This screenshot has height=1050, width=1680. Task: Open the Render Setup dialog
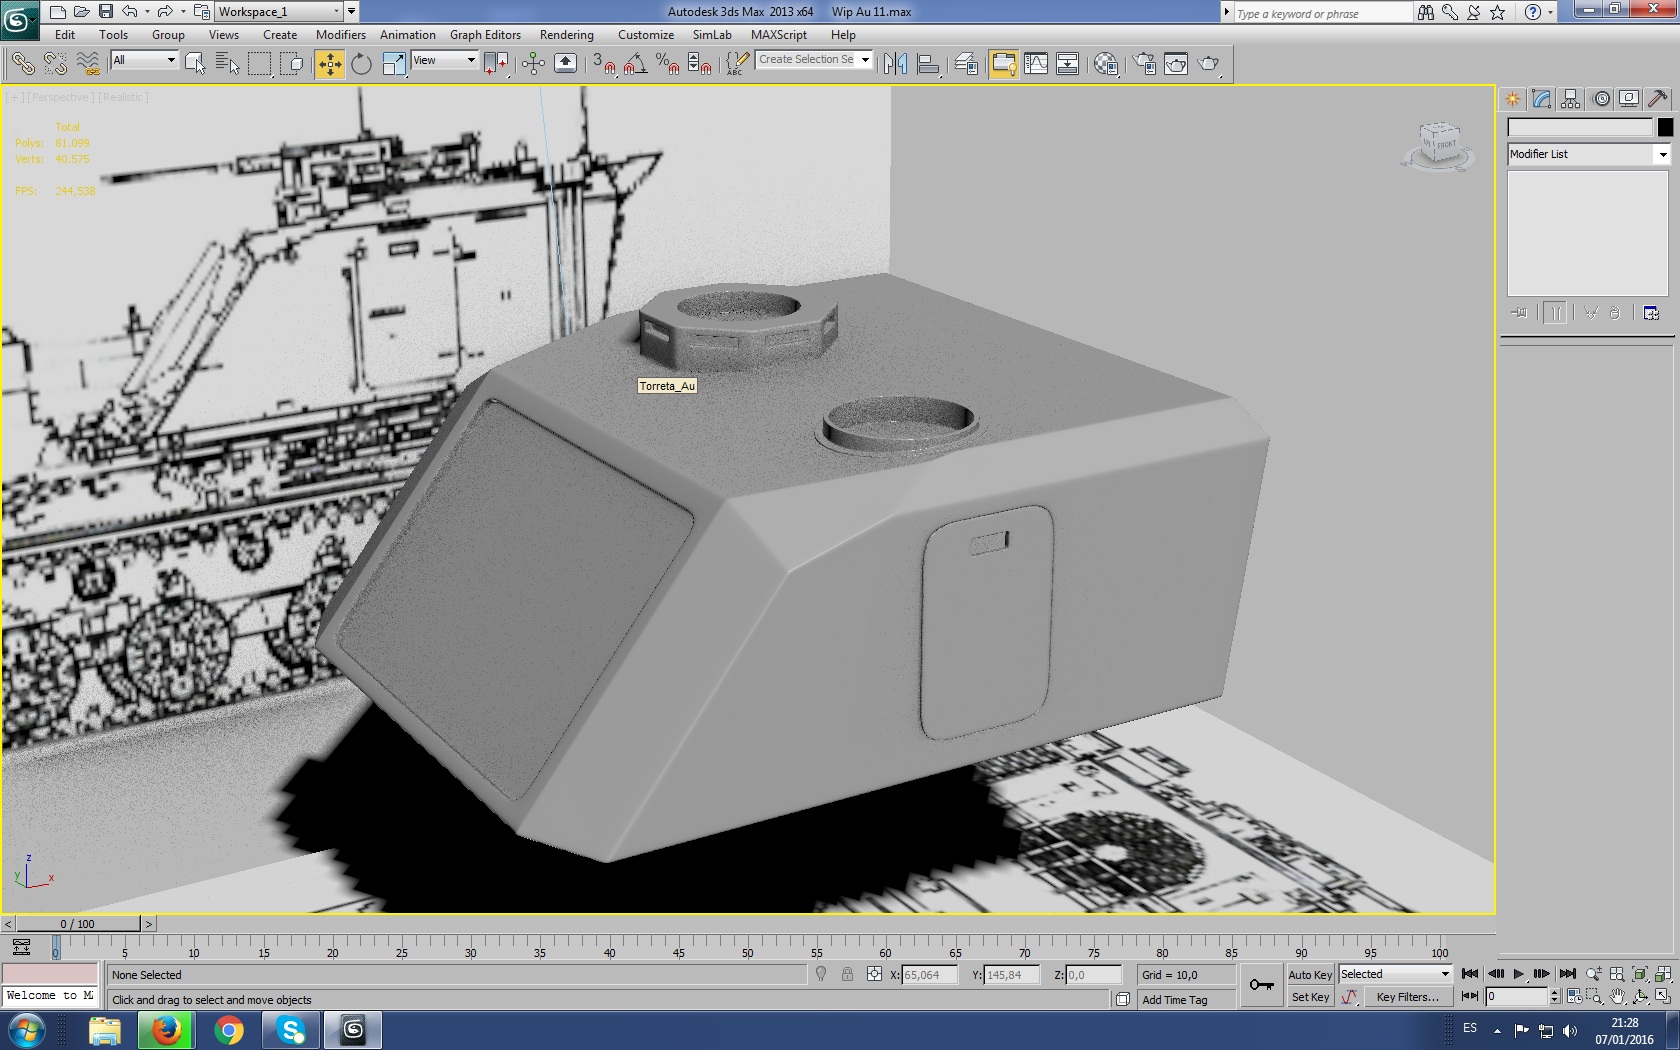point(1144,64)
